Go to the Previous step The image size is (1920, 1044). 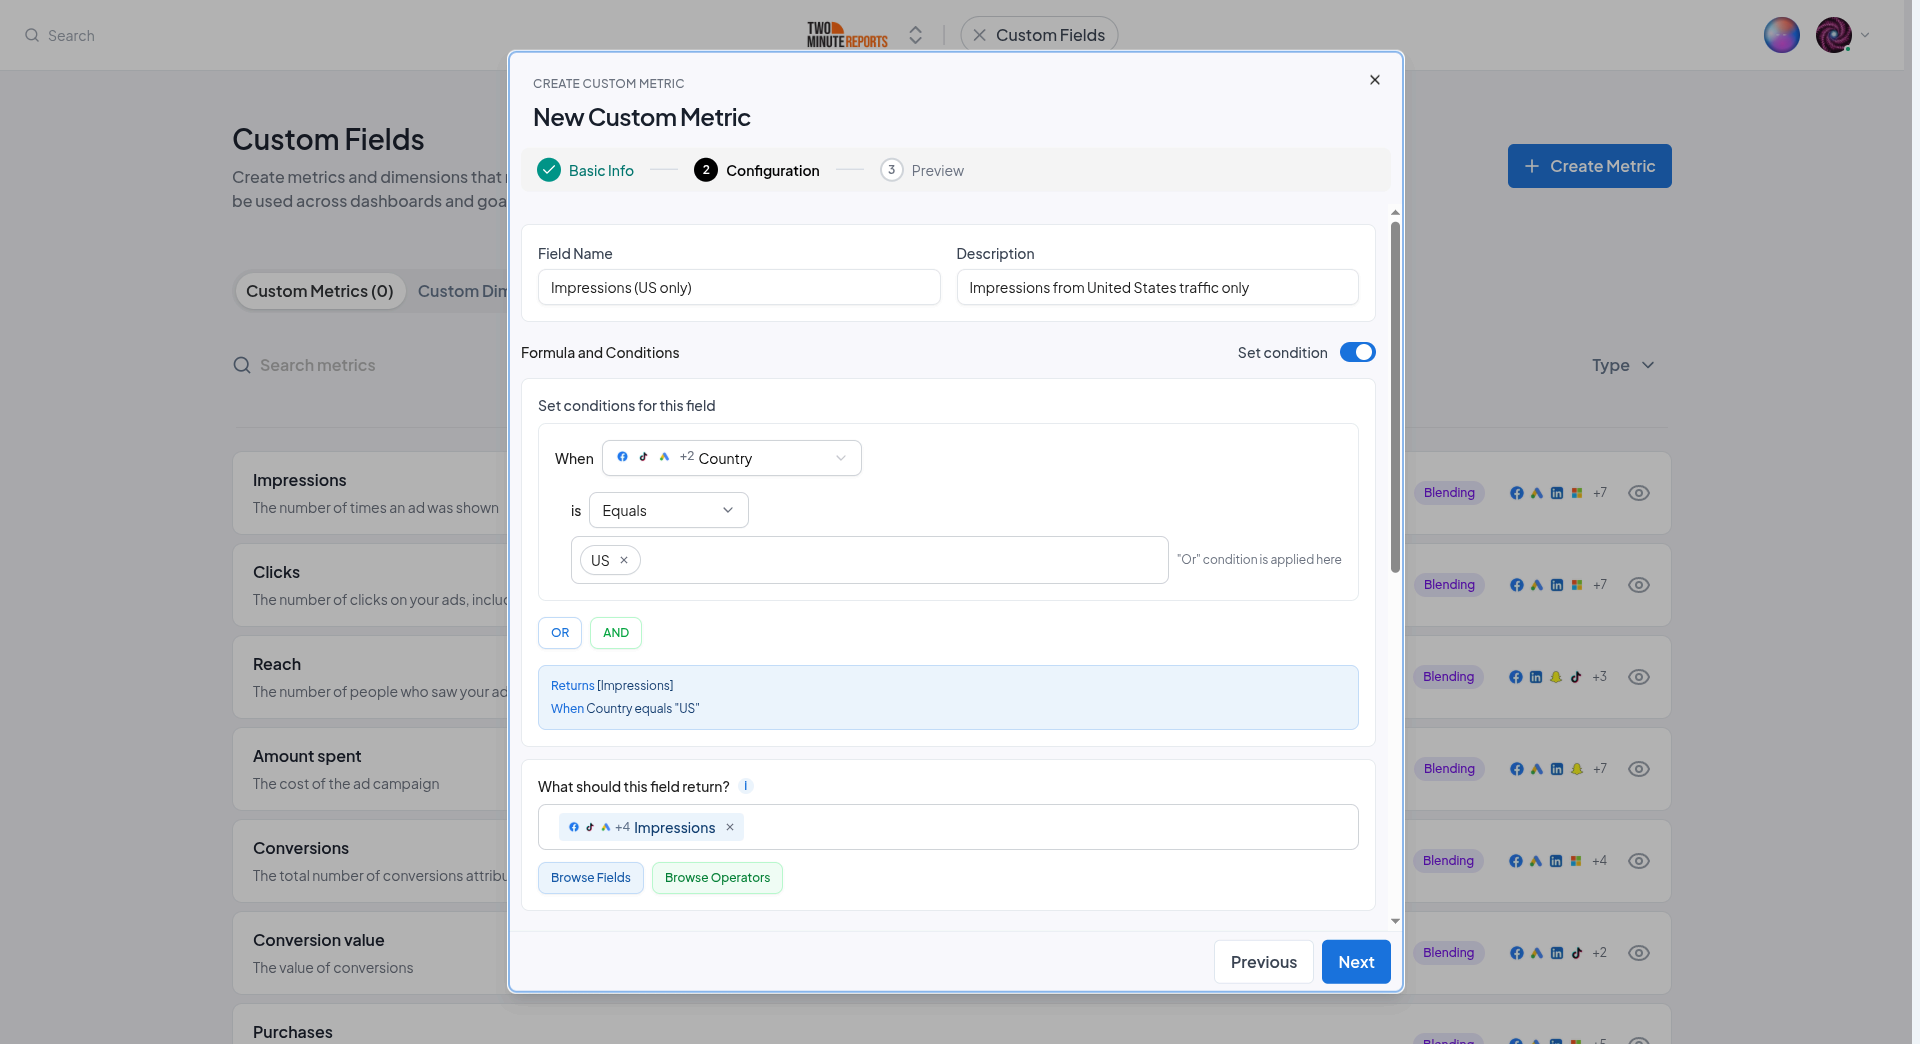(x=1264, y=962)
